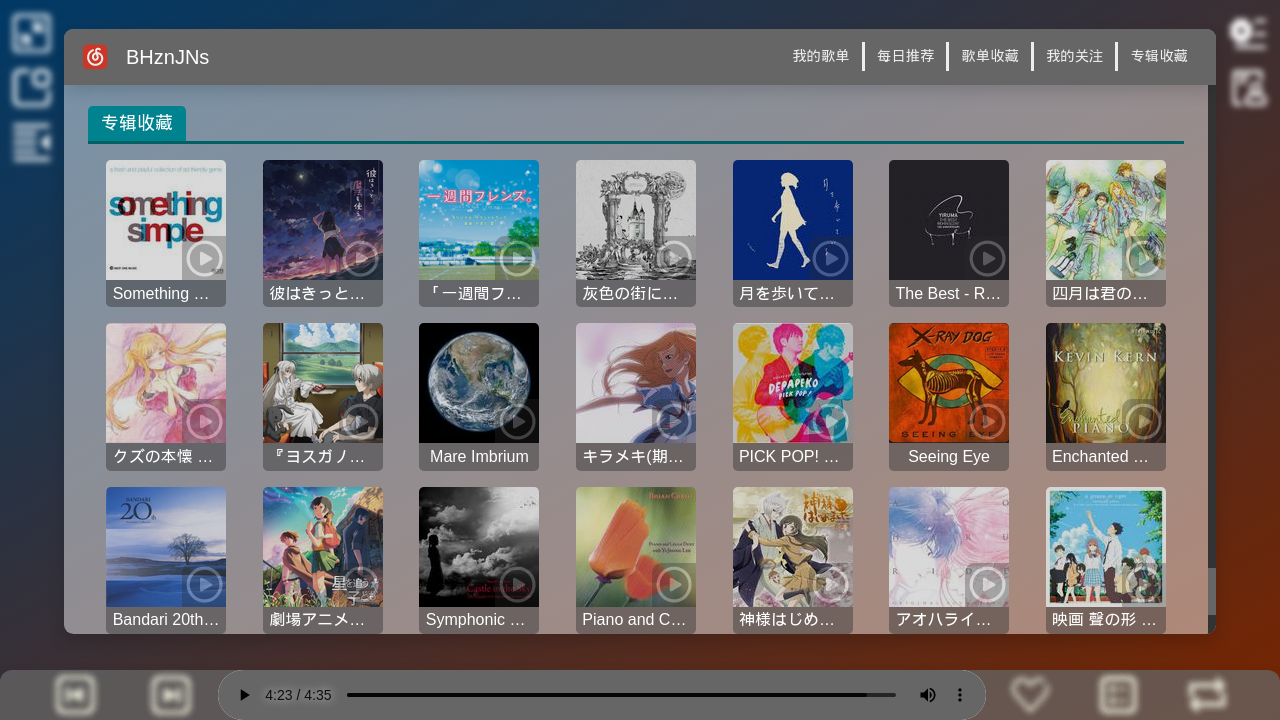Viewport: 1280px width, 720px height.
Task: Open 我的歌单 in the top navigation
Action: (821, 56)
